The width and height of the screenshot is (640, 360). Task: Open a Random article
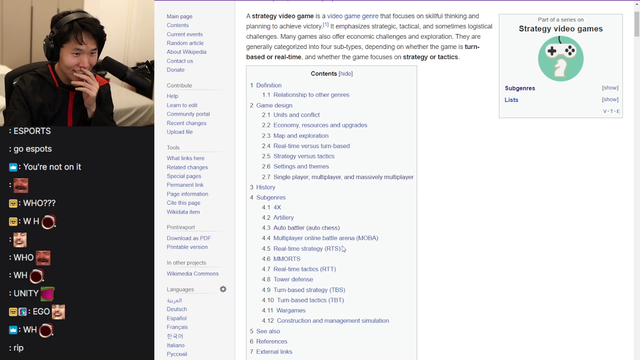pos(185,43)
